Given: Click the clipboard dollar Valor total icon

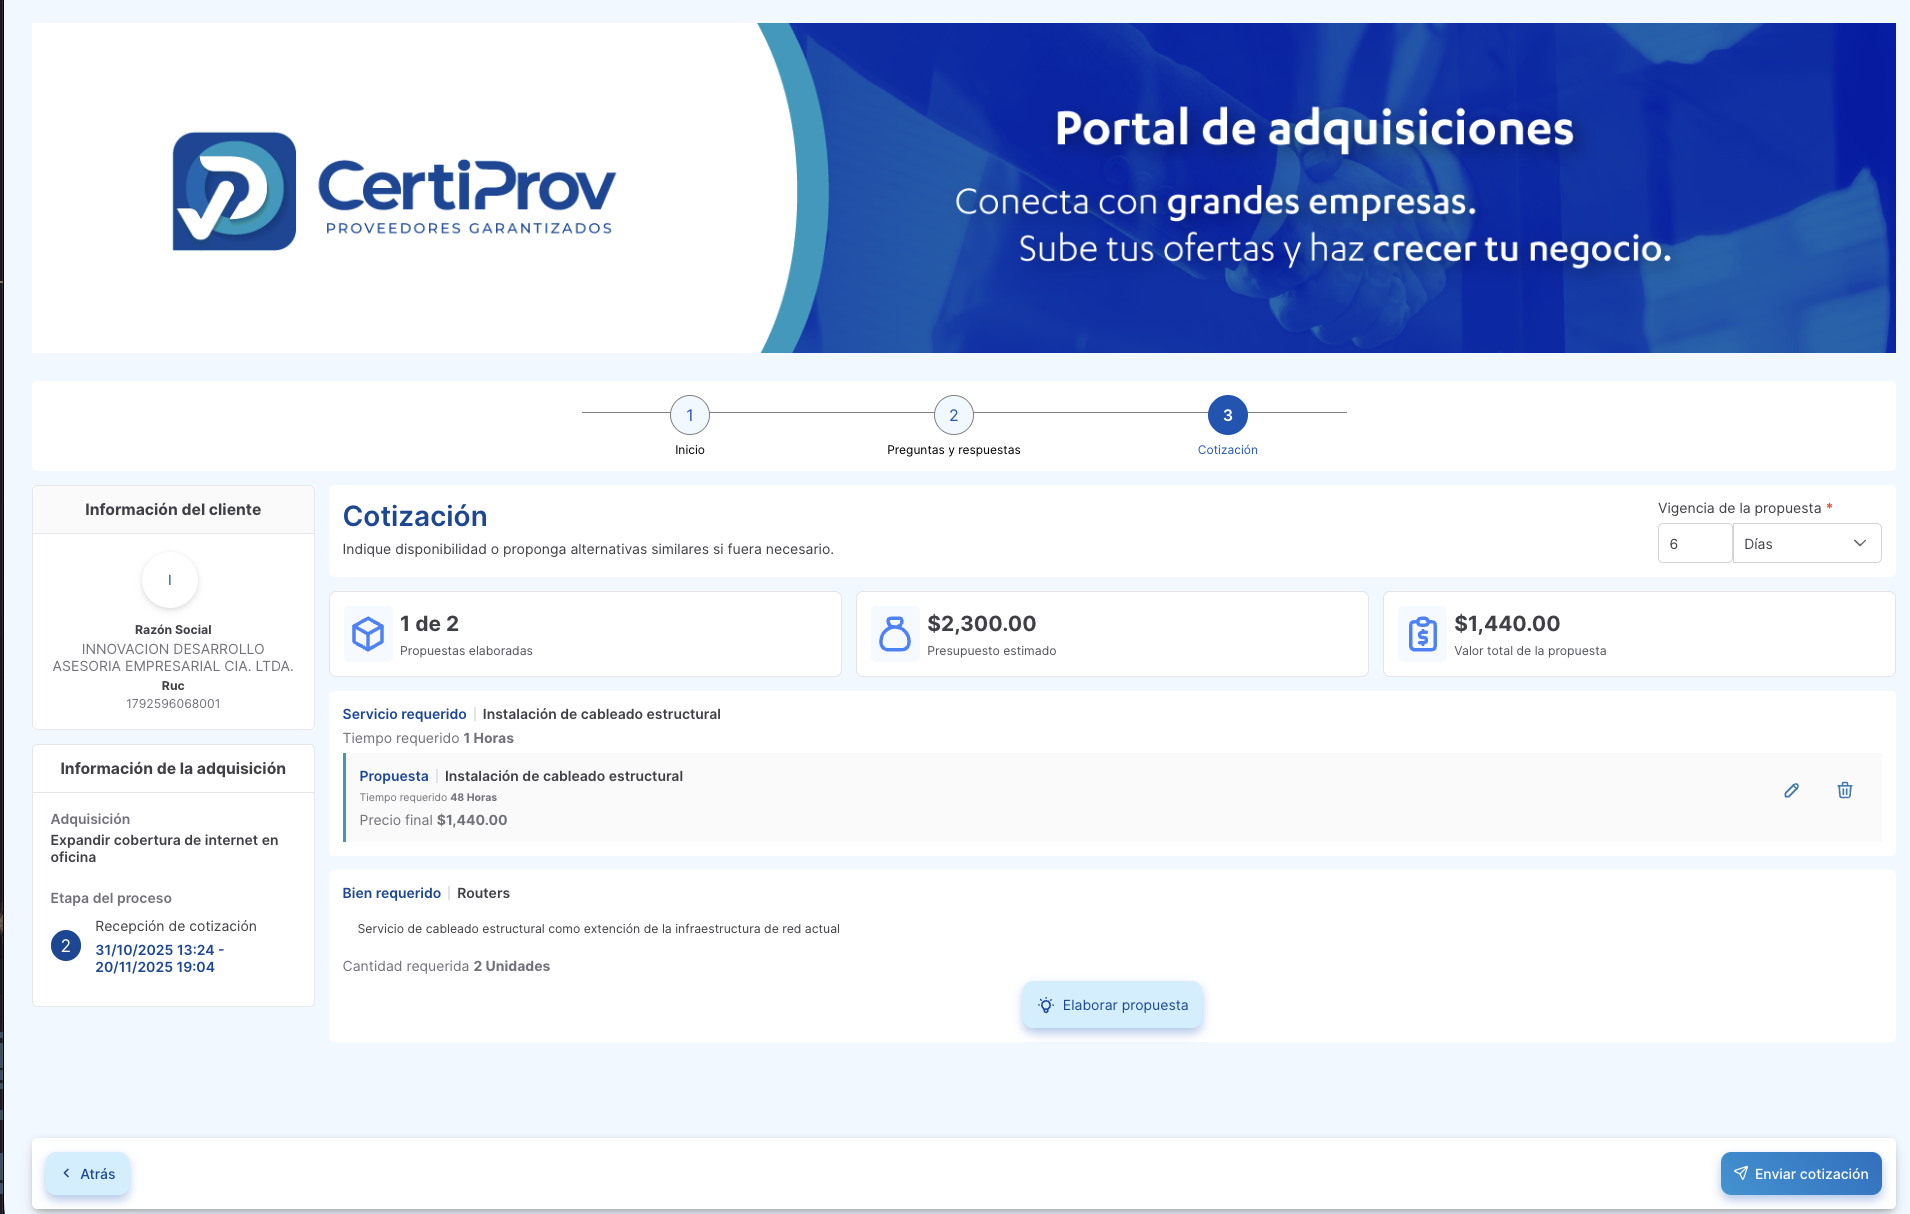Looking at the screenshot, I should click(1422, 634).
